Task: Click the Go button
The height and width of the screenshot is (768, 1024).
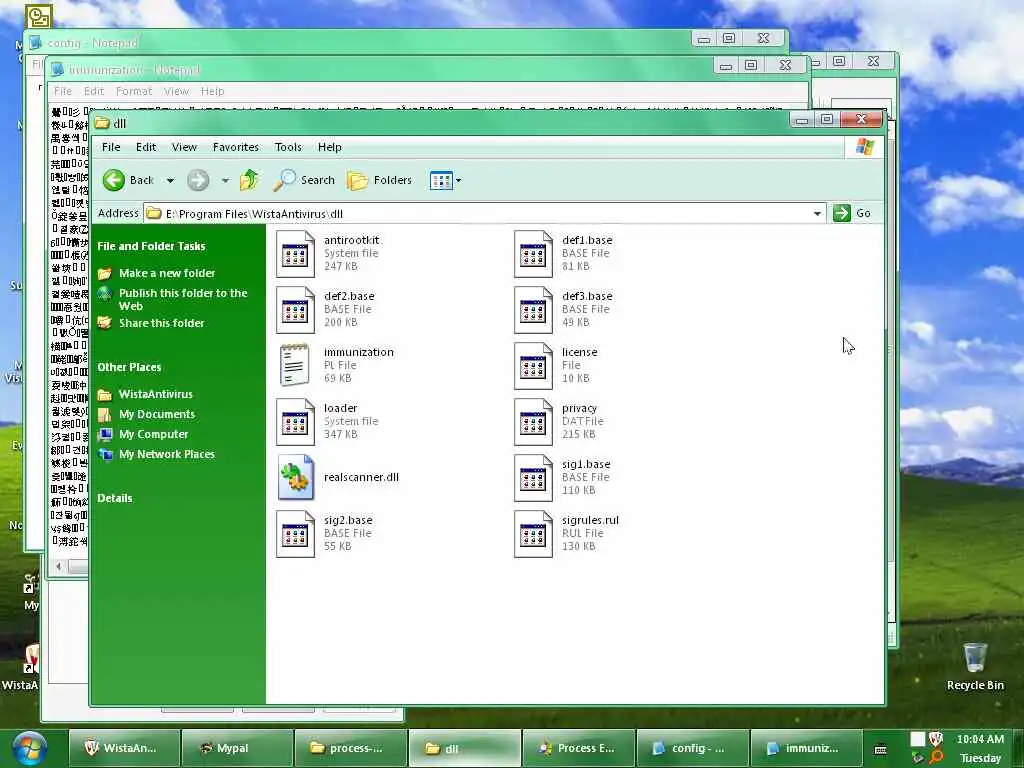Action: [852, 213]
